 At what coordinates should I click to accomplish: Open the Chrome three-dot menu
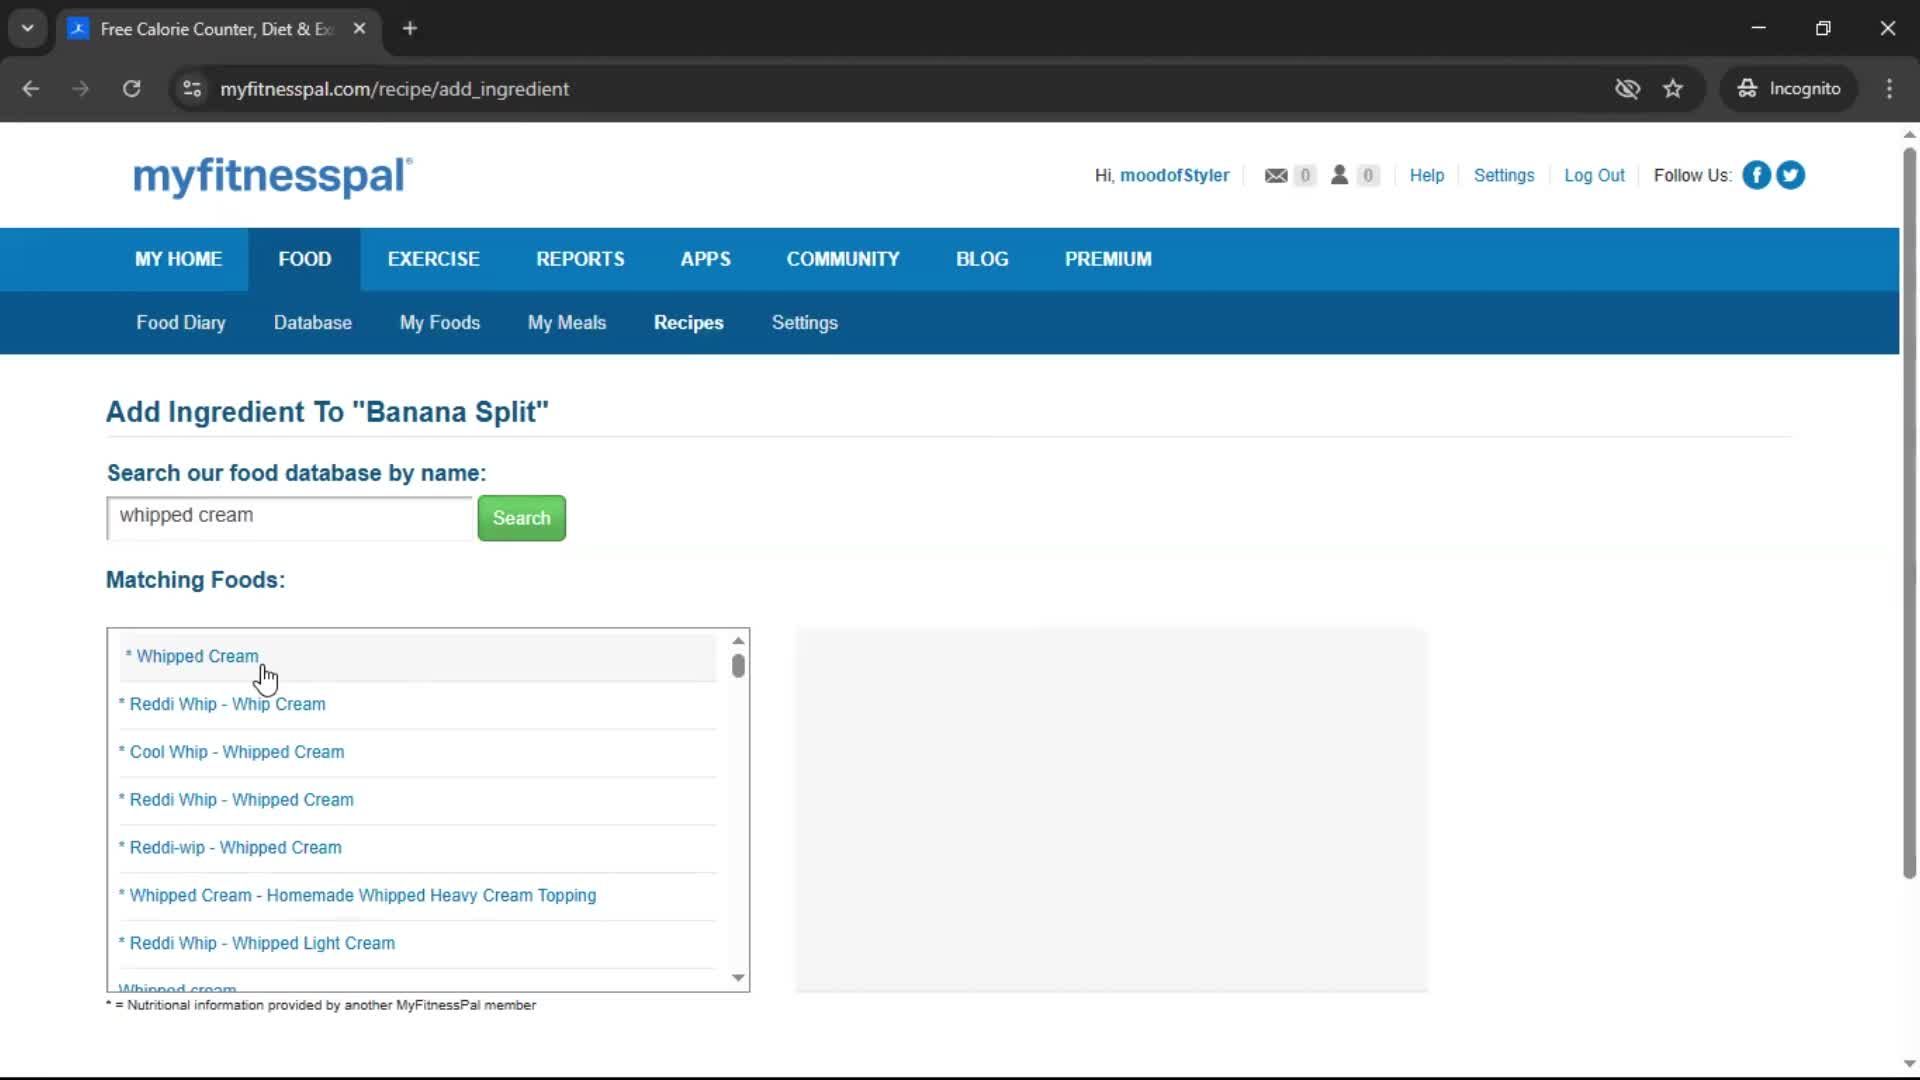pyautogui.click(x=1889, y=89)
